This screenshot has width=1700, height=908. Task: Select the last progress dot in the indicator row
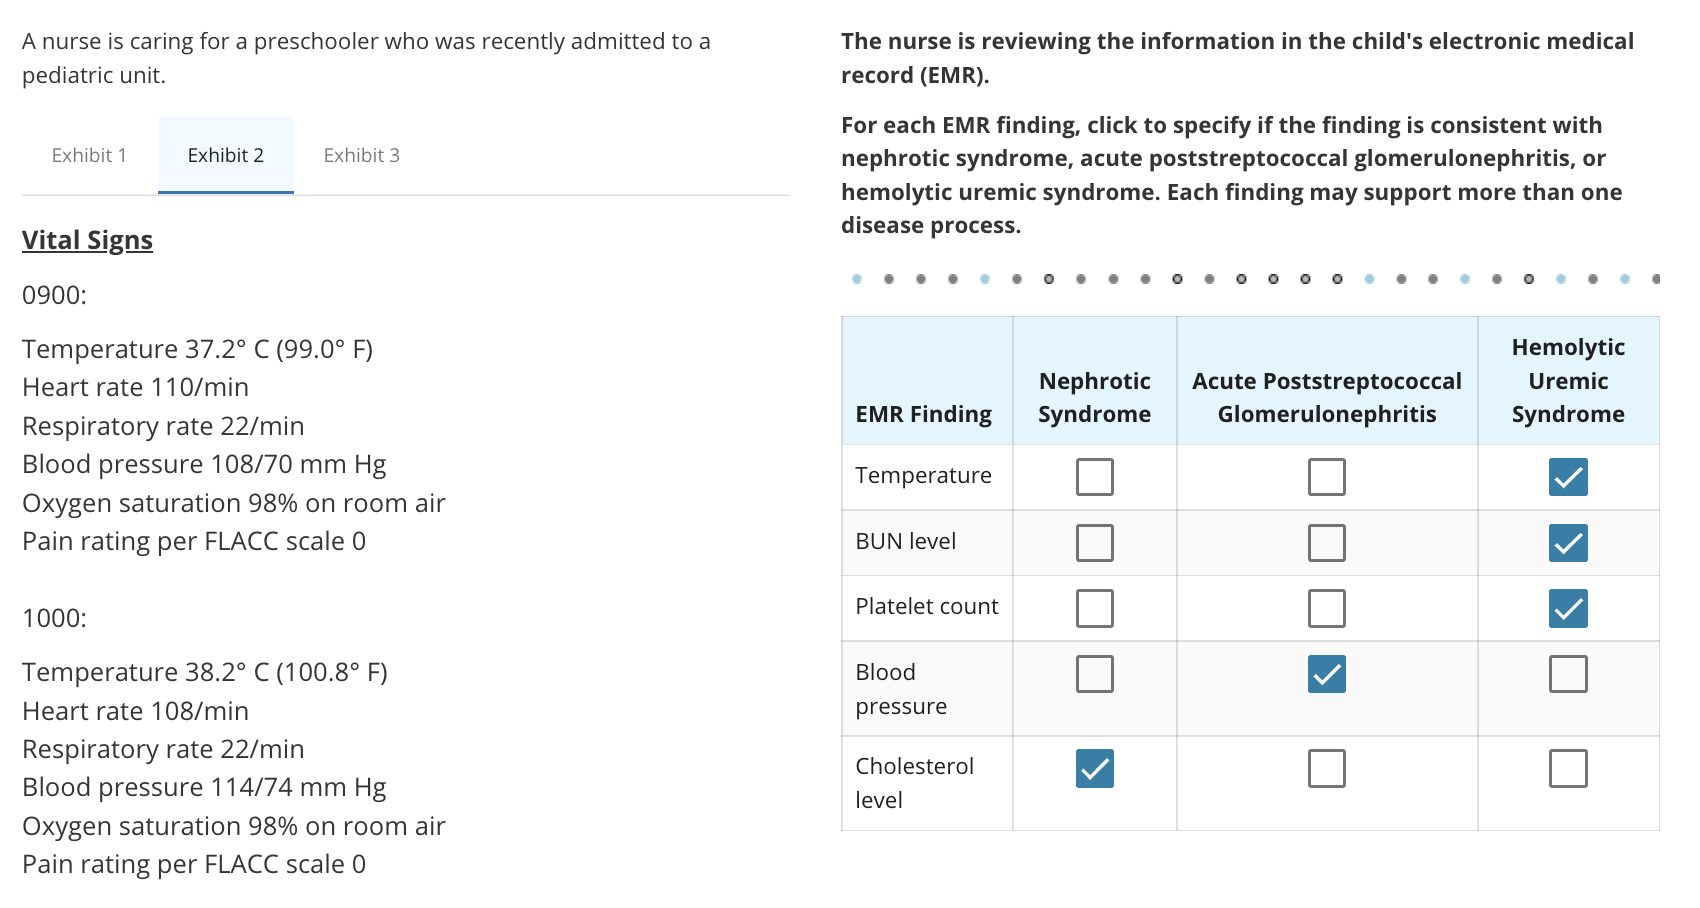click(1653, 279)
